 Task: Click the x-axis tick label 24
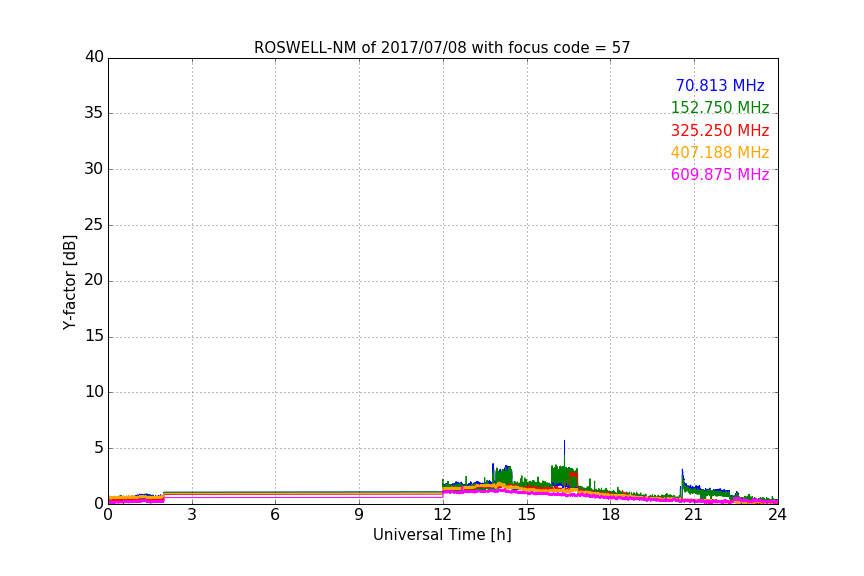[777, 515]
